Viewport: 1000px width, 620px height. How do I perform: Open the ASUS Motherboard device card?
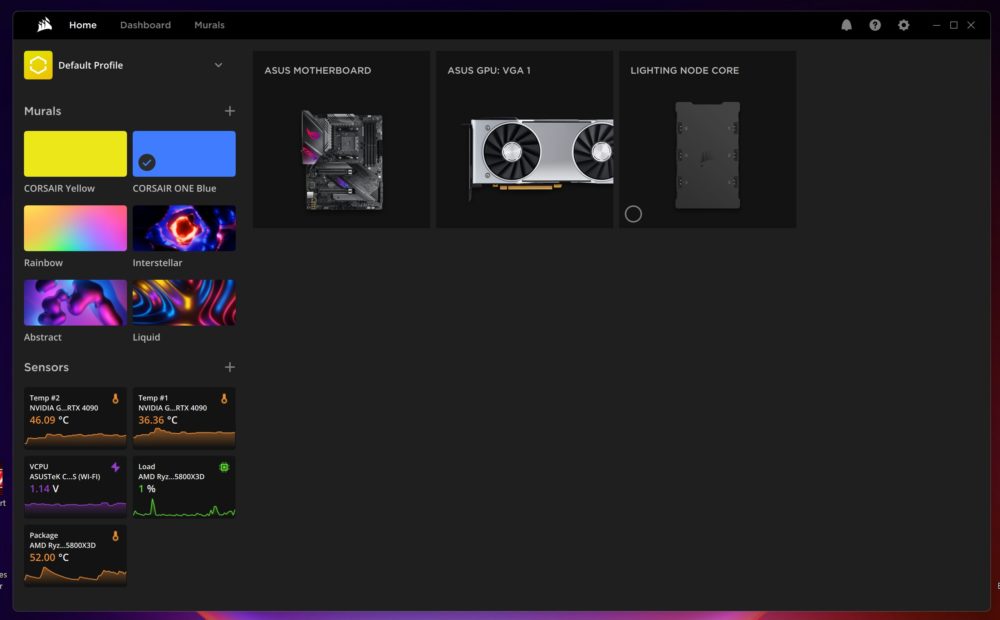[341, 140]
